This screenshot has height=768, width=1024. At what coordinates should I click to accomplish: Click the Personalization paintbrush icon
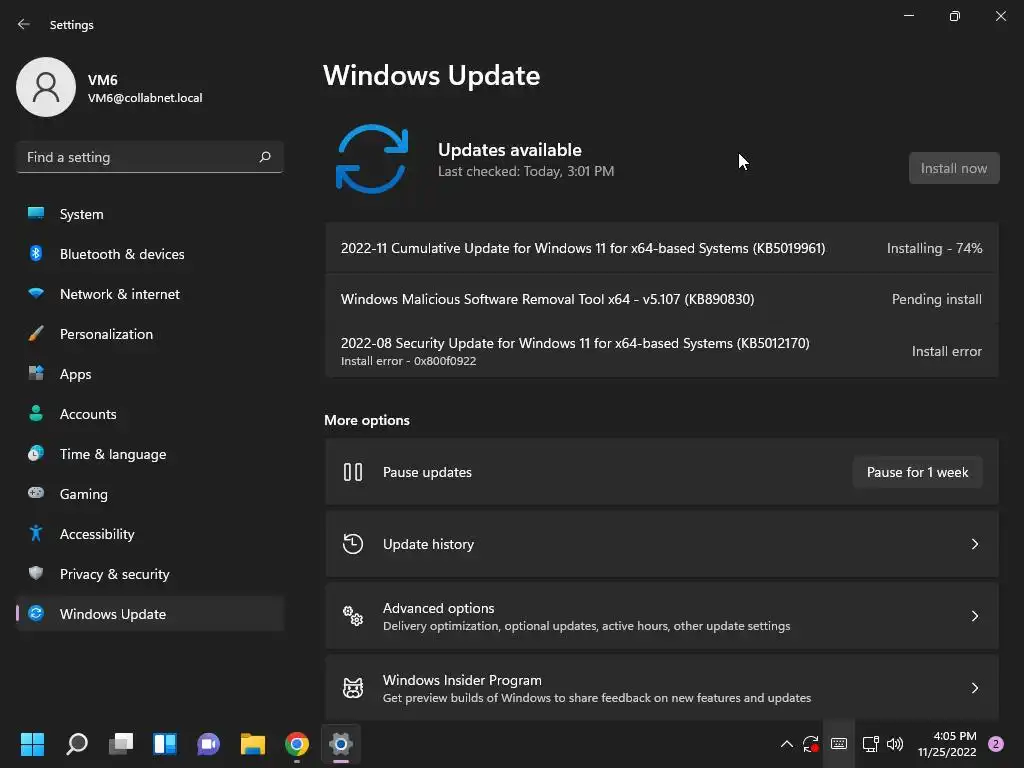[36, 334]
